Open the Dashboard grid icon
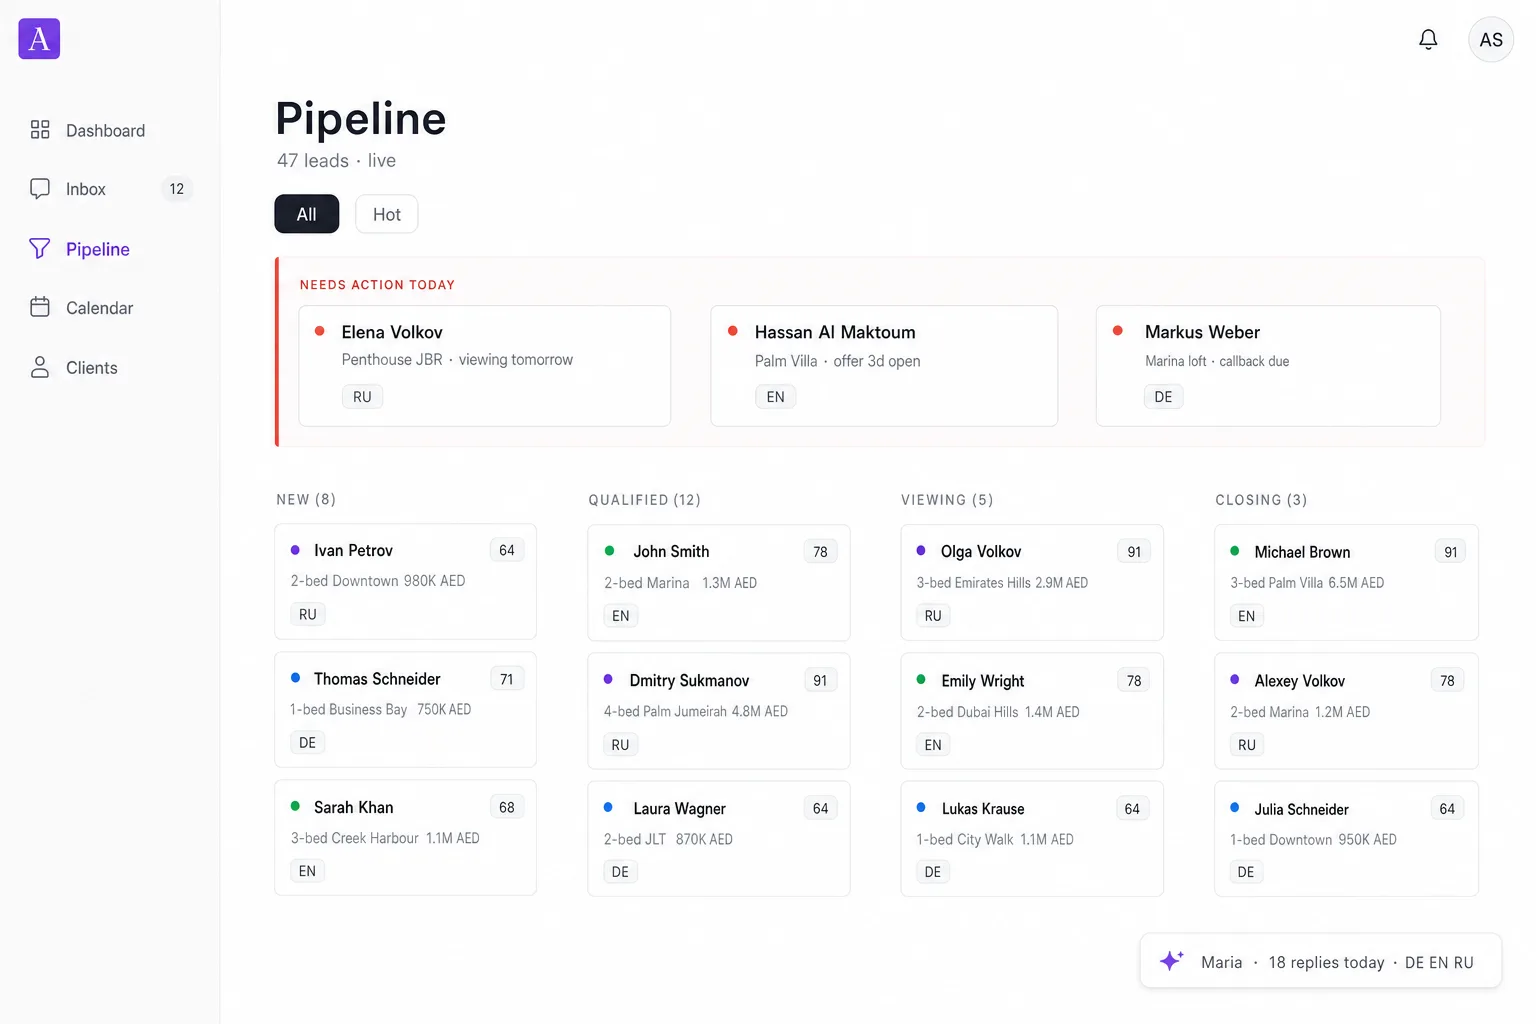 click(x=40, y=130)
